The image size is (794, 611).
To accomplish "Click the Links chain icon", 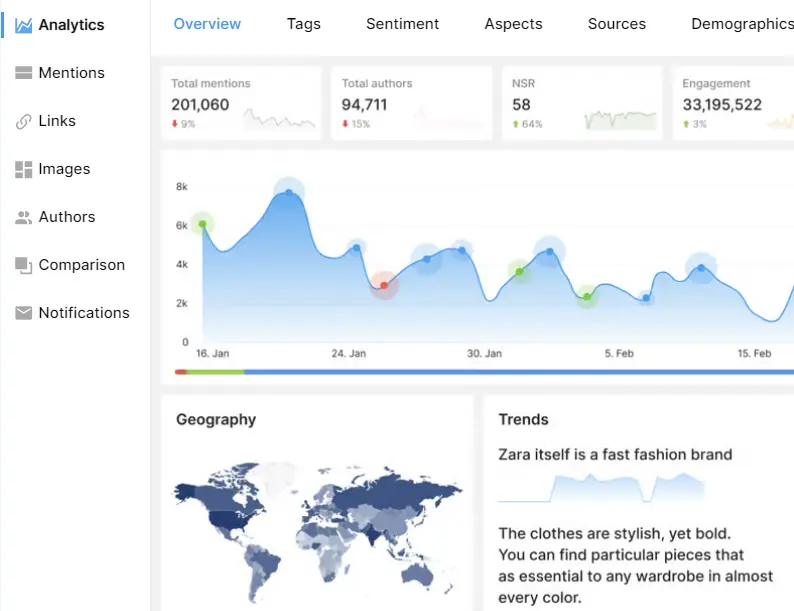I will 24,121.
